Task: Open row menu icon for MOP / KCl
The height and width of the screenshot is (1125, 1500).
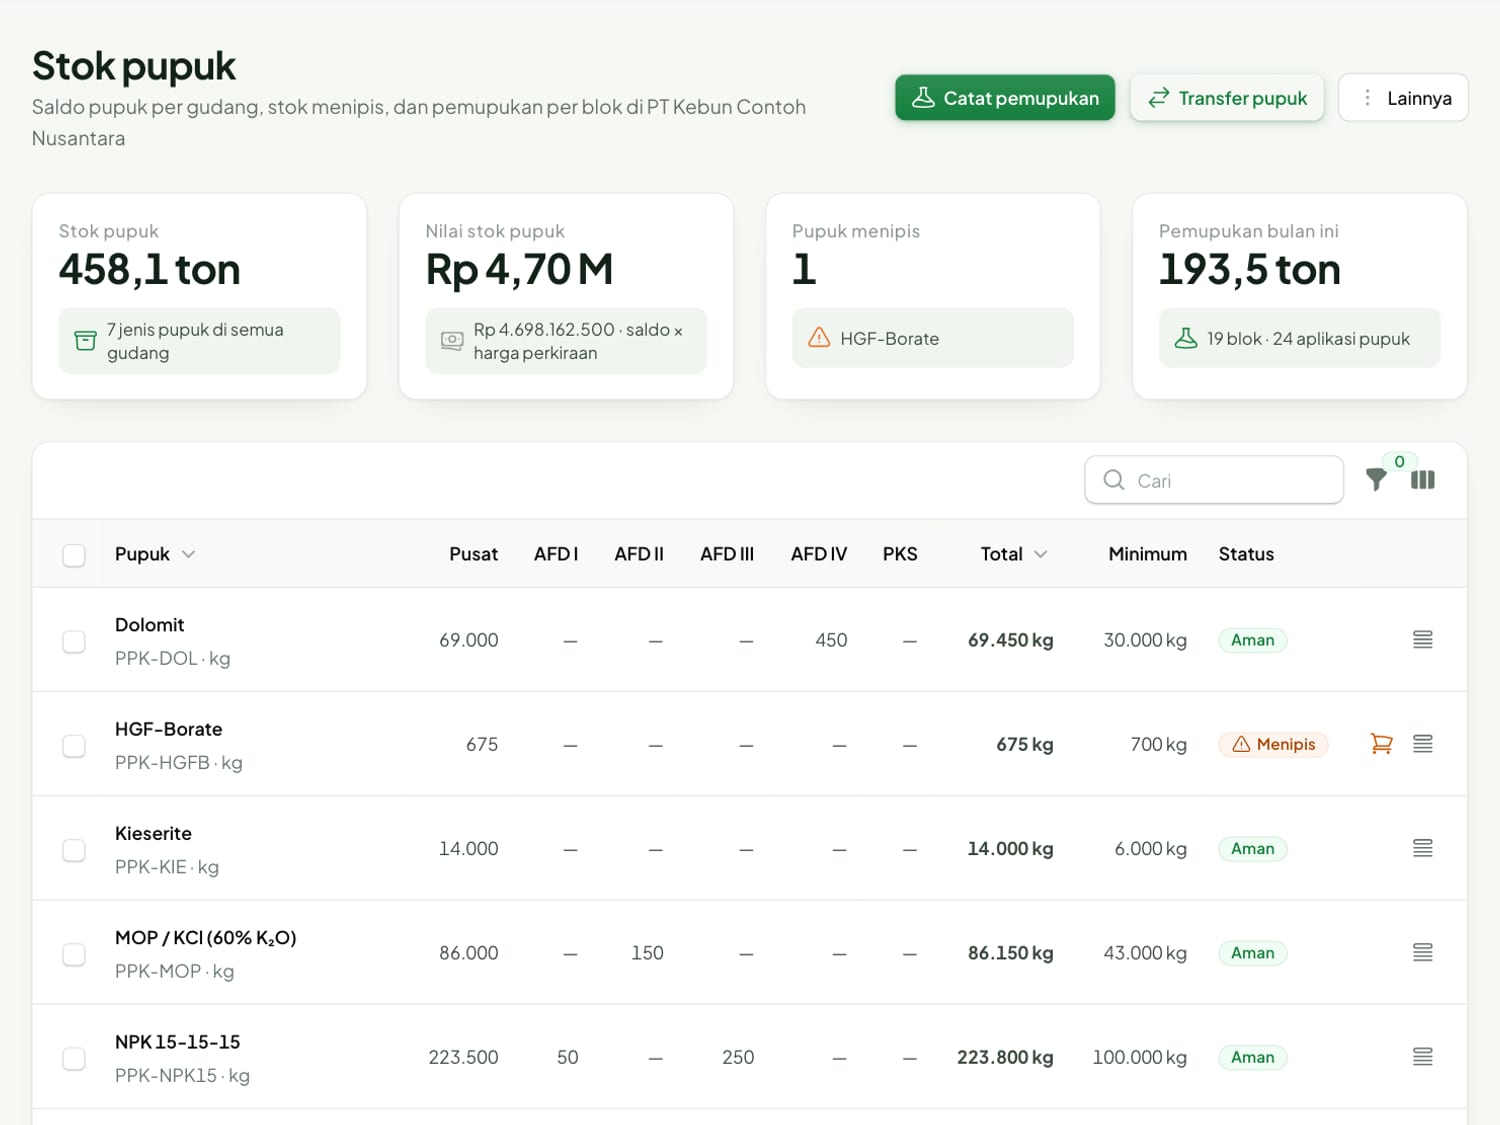Action: (x=1423, y=953)
